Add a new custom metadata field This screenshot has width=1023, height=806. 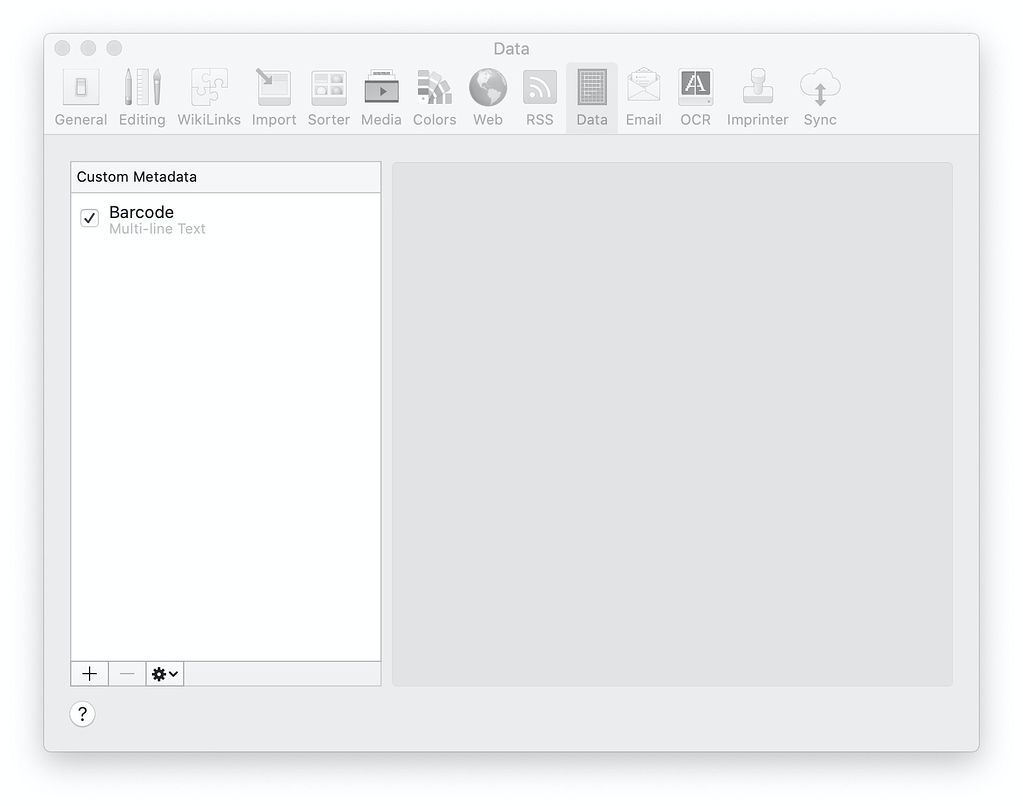[89, 673]
